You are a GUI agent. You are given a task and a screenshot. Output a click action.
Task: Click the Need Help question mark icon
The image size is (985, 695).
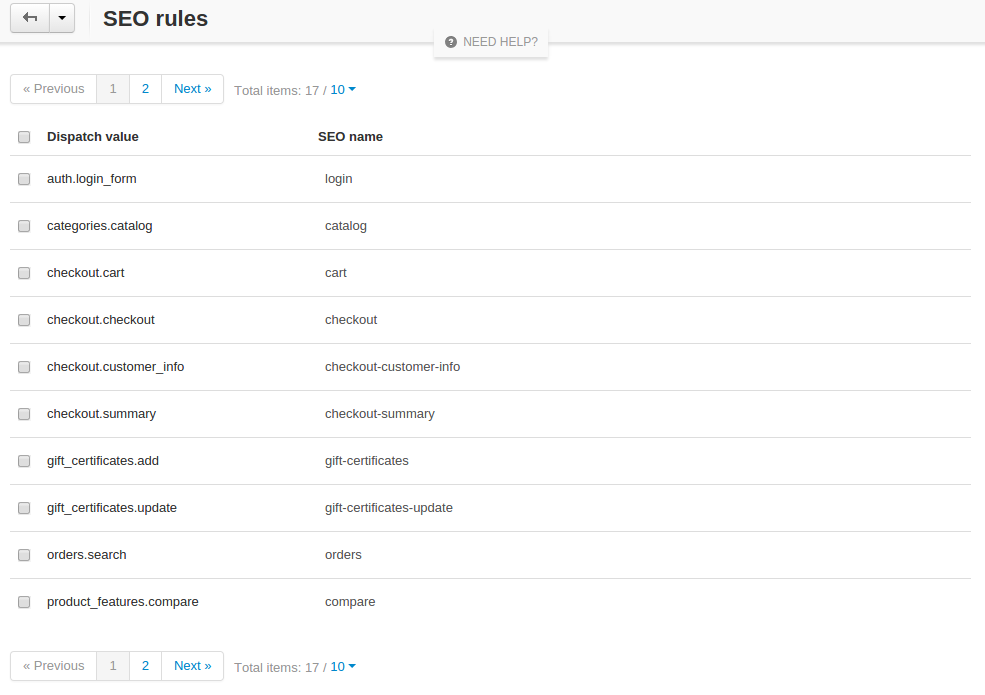450,42
